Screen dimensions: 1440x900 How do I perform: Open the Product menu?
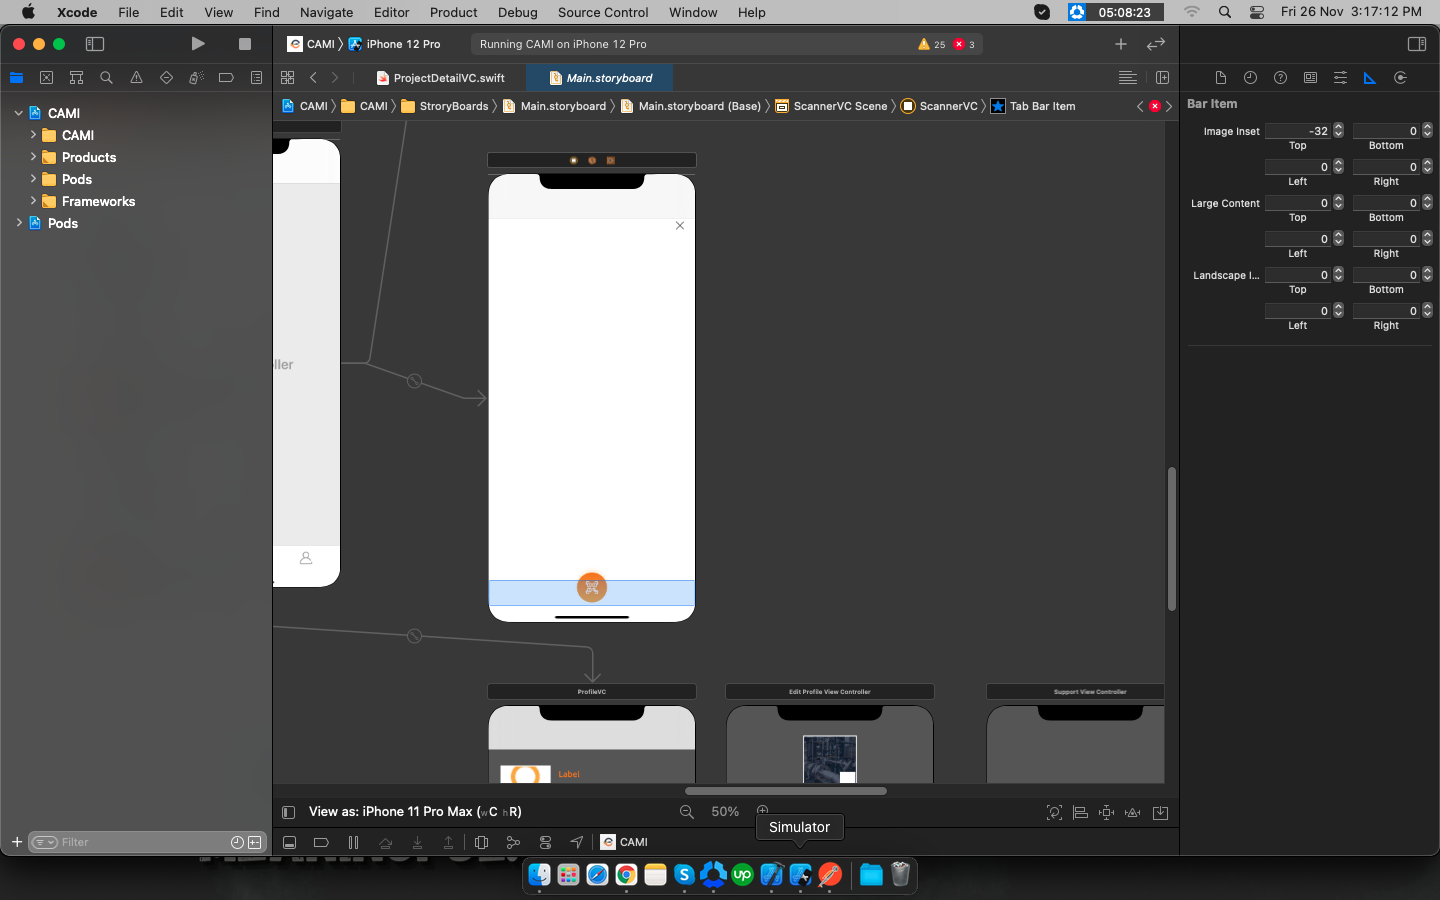point(453,12)
